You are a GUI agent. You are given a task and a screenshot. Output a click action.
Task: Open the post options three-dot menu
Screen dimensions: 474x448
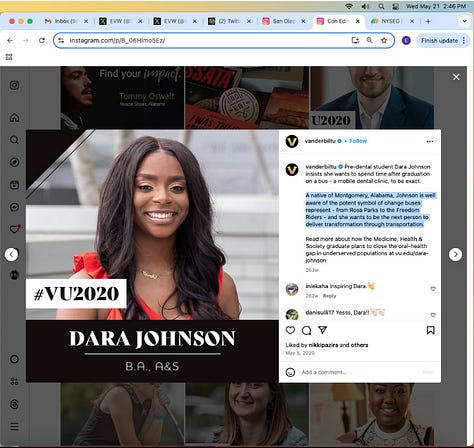tap(430, 141)
